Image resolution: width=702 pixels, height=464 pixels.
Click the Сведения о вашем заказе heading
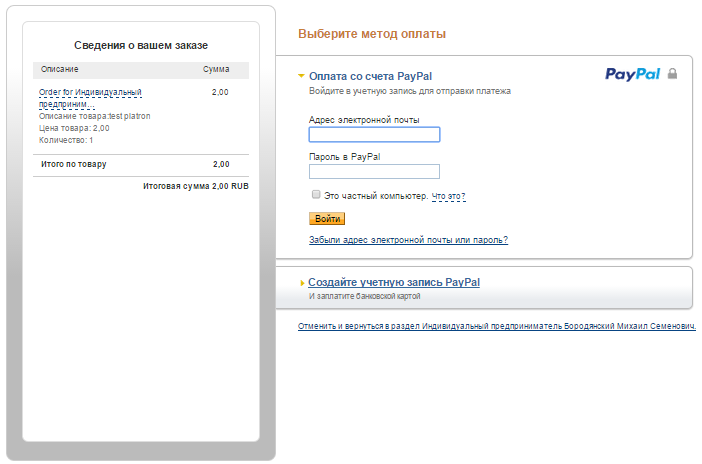(x=141, y=45)
